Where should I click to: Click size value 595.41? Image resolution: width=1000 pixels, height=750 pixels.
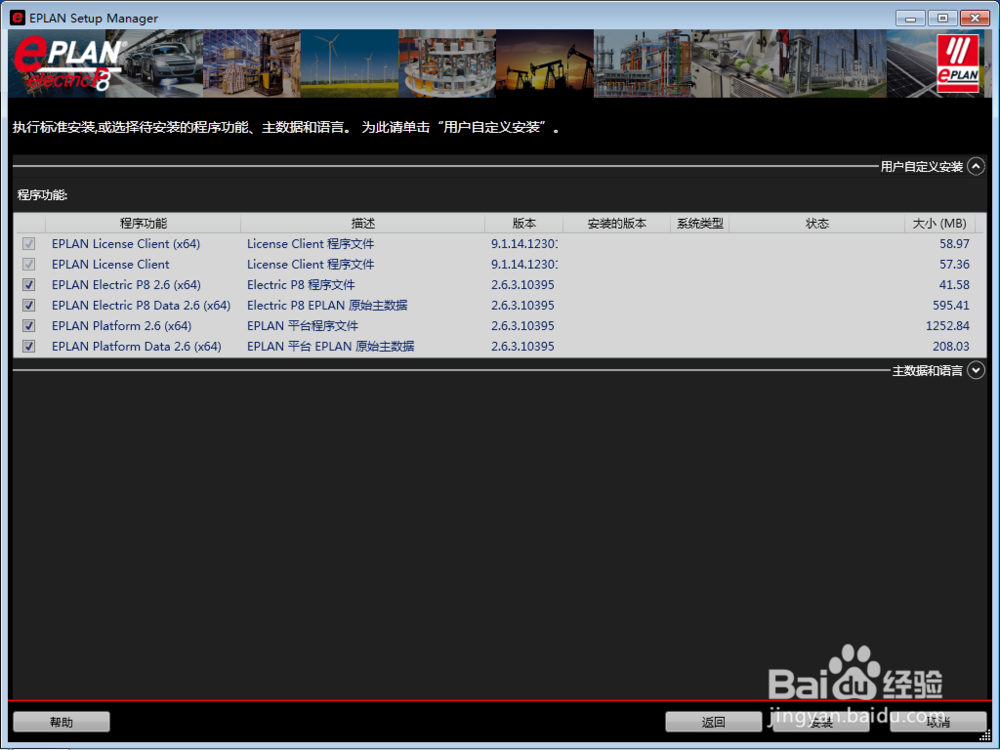[x=950, y=305]
